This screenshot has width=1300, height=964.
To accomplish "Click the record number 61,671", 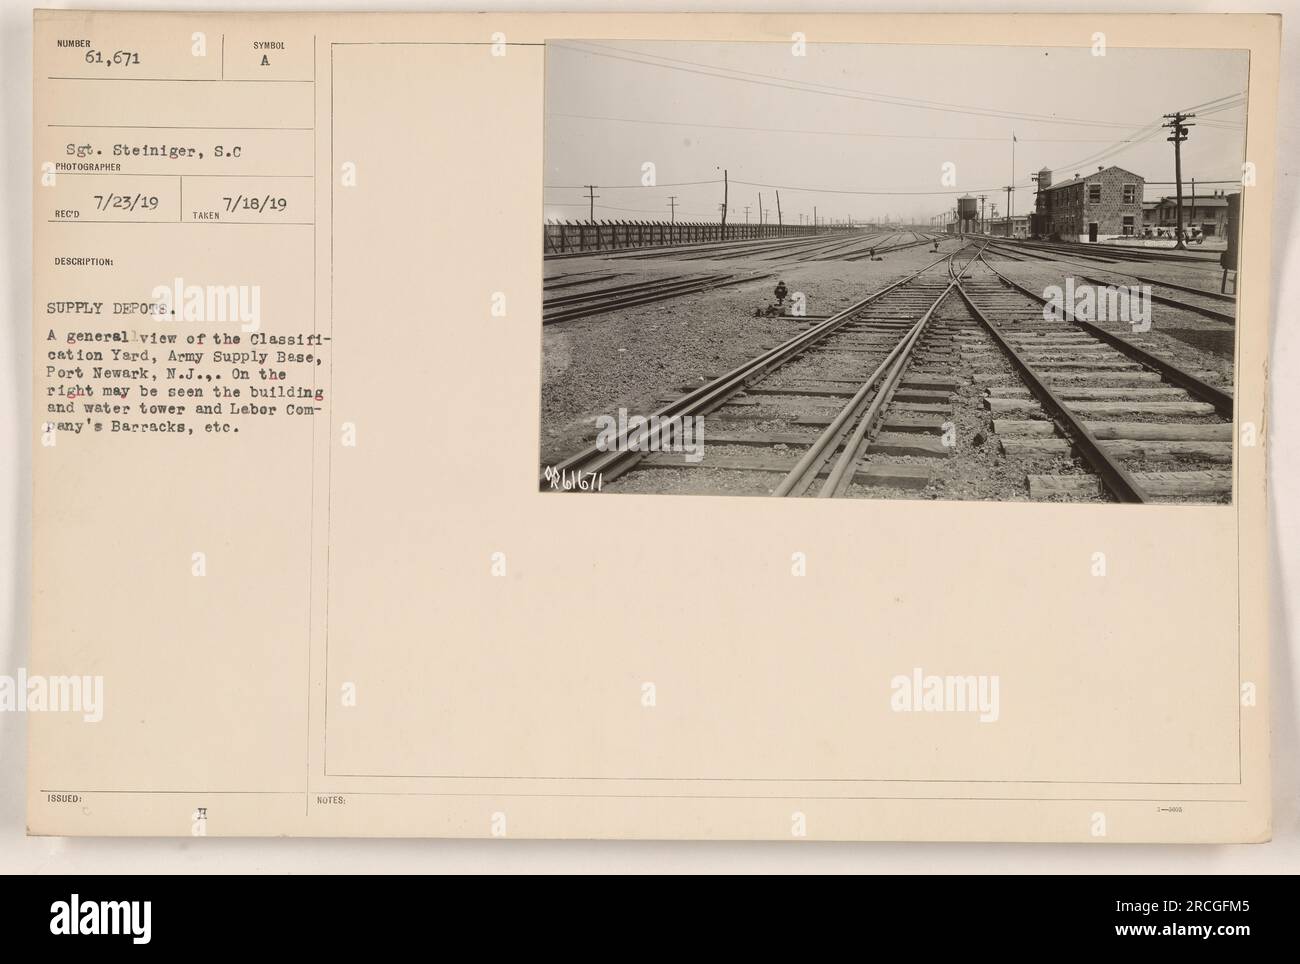I will [111, 59].
